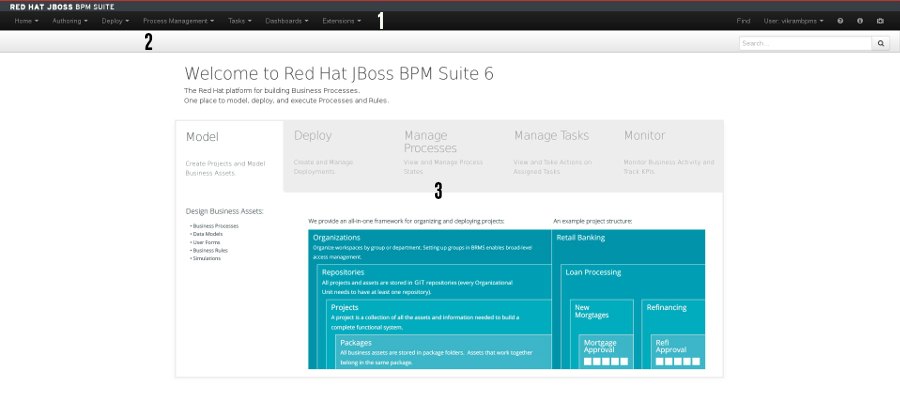The image size is (900, 394).
Task: Open the Home dropdown menu
Action: click(26, 21)
